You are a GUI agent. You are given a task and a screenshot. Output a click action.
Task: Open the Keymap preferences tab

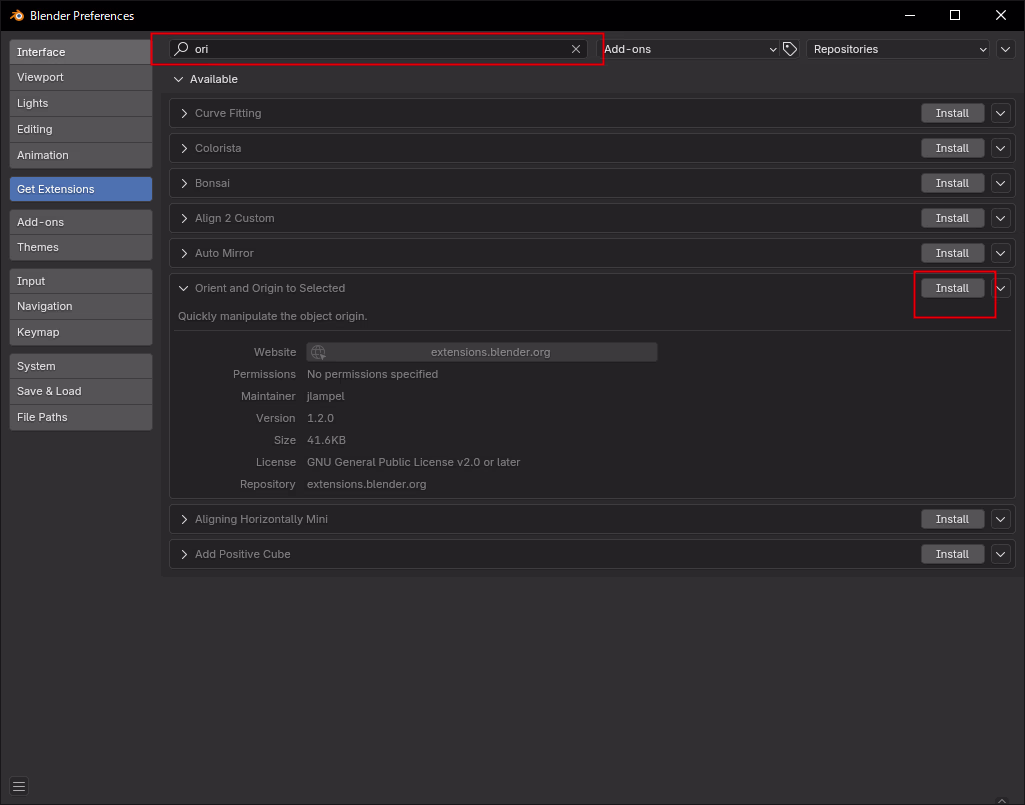tap(81, 332)
